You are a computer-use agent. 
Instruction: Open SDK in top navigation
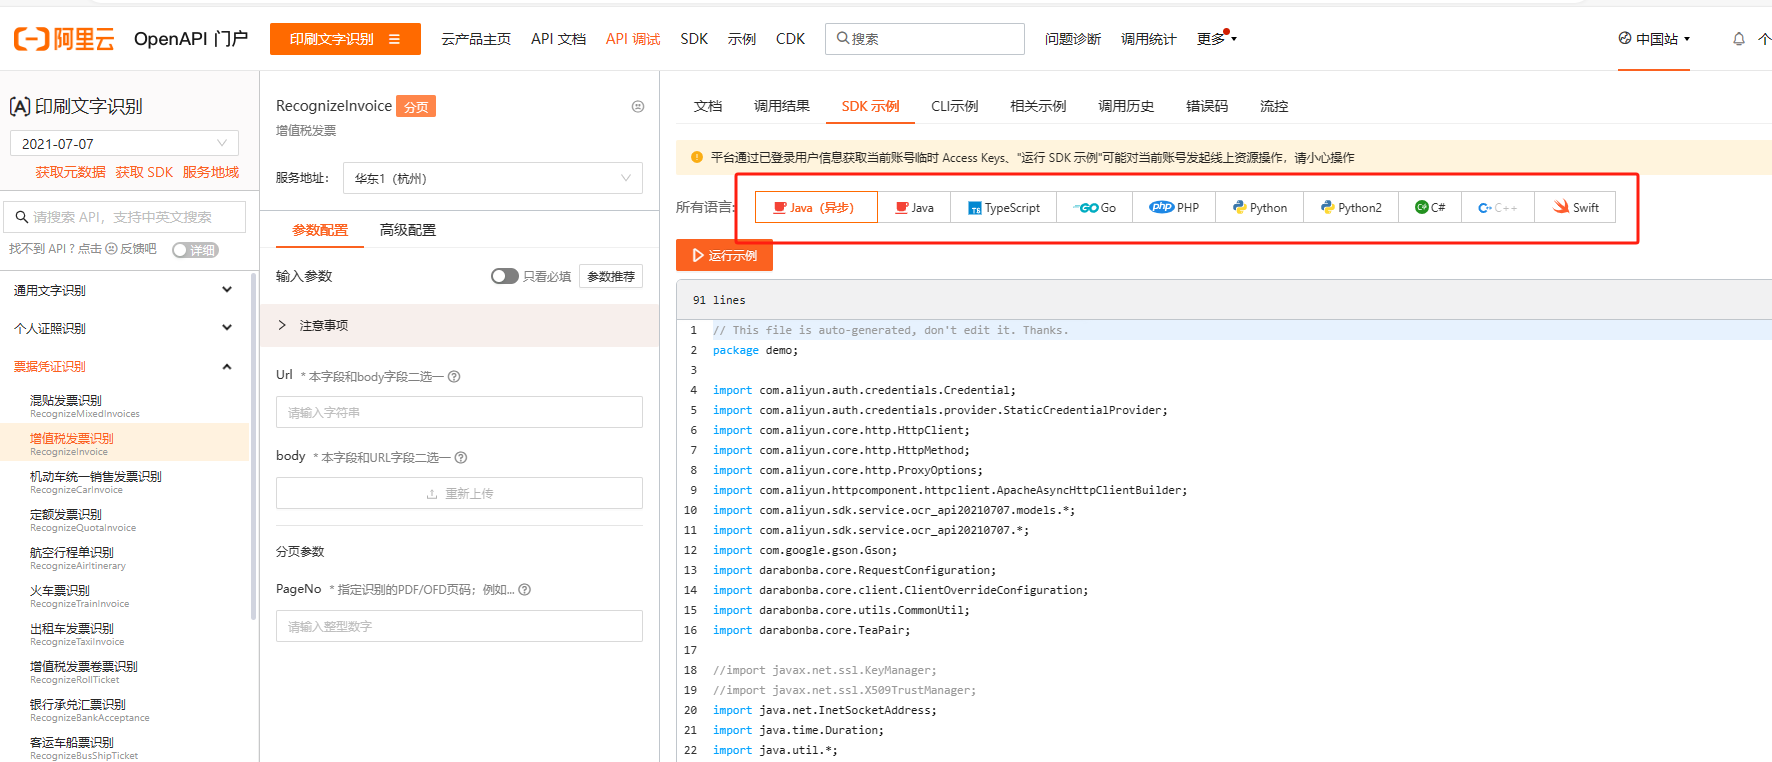coord(694,39)
